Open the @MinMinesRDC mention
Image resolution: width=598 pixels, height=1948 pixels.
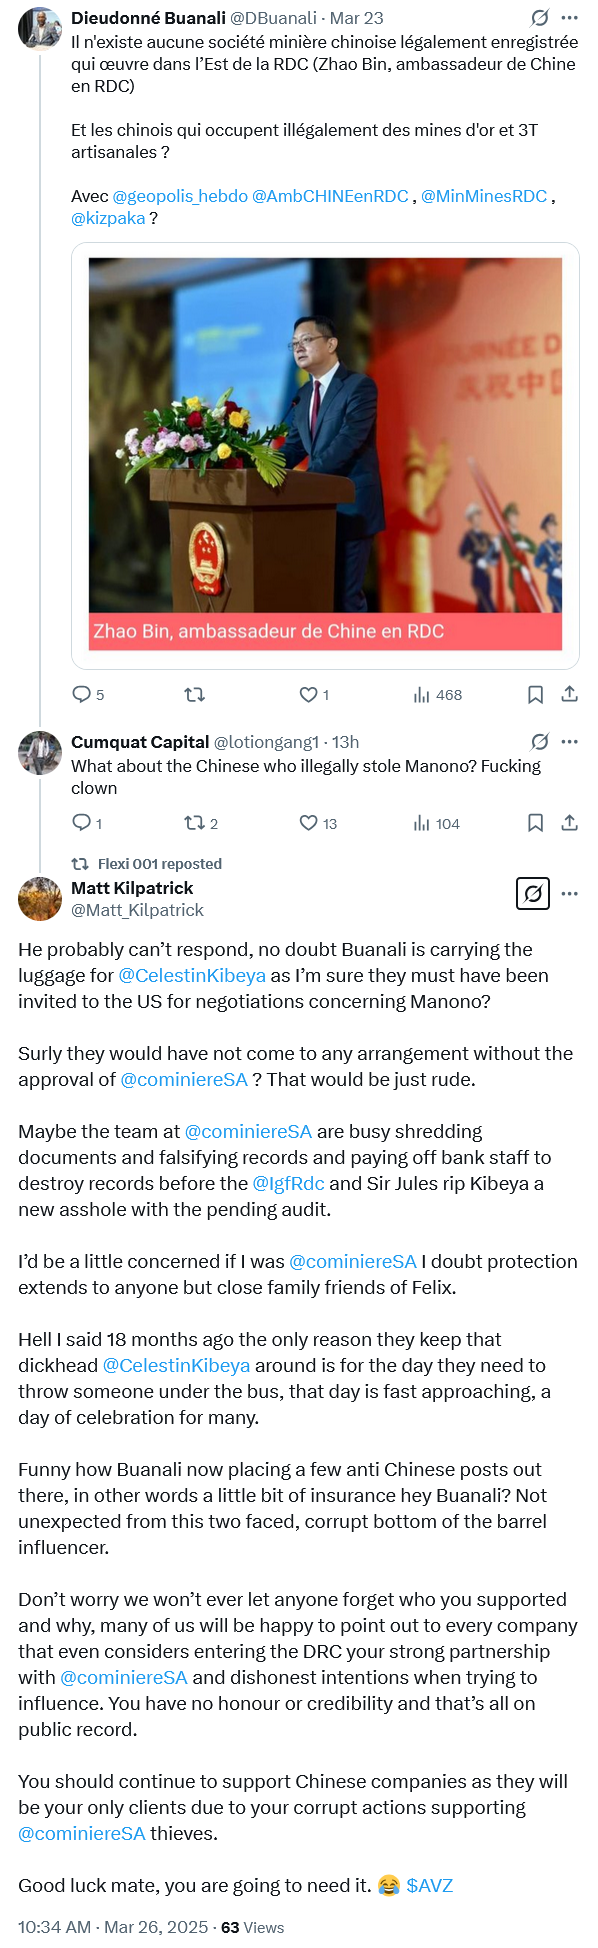(x=484, y=196)
